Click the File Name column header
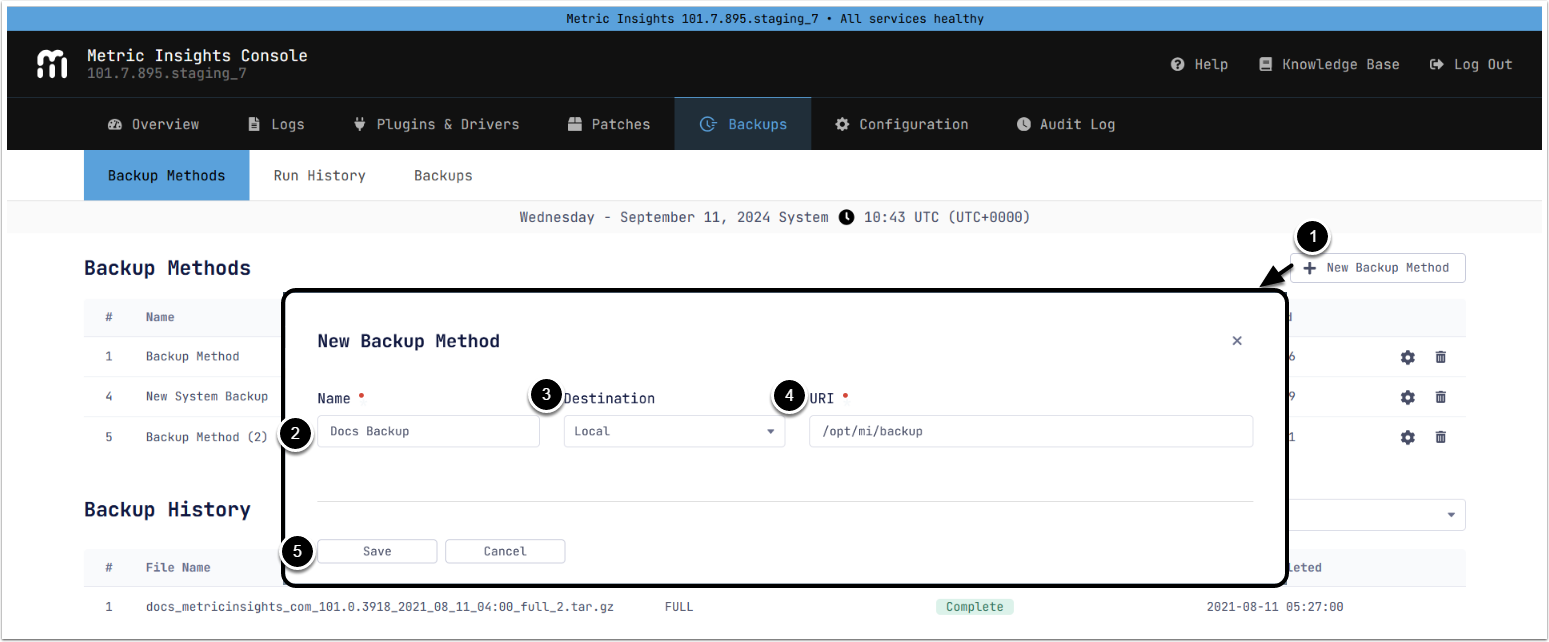The image size is (1549, 642). click(178, 567)
